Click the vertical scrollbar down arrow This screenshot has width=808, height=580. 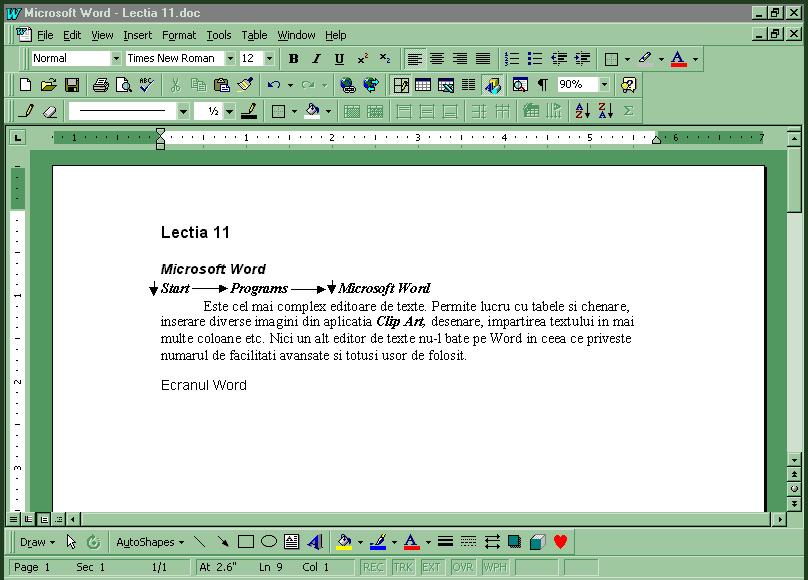tap(794, 459)
